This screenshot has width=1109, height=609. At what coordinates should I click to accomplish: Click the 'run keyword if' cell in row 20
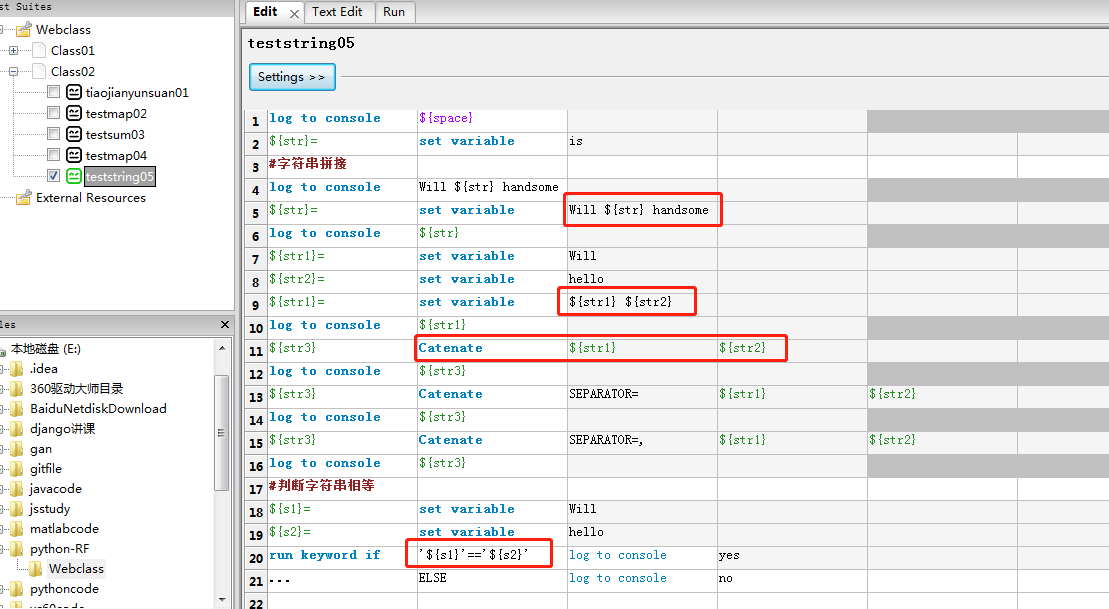click(x=342, y=557)
